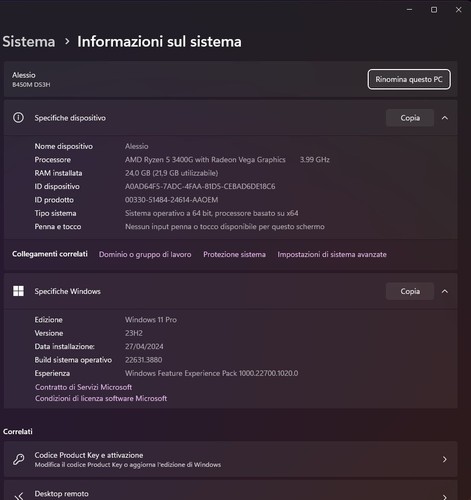The height and width of the screenshot is (500, 471).
Task: Click the Windows logo icon
Action: click(x=18, y=291)
